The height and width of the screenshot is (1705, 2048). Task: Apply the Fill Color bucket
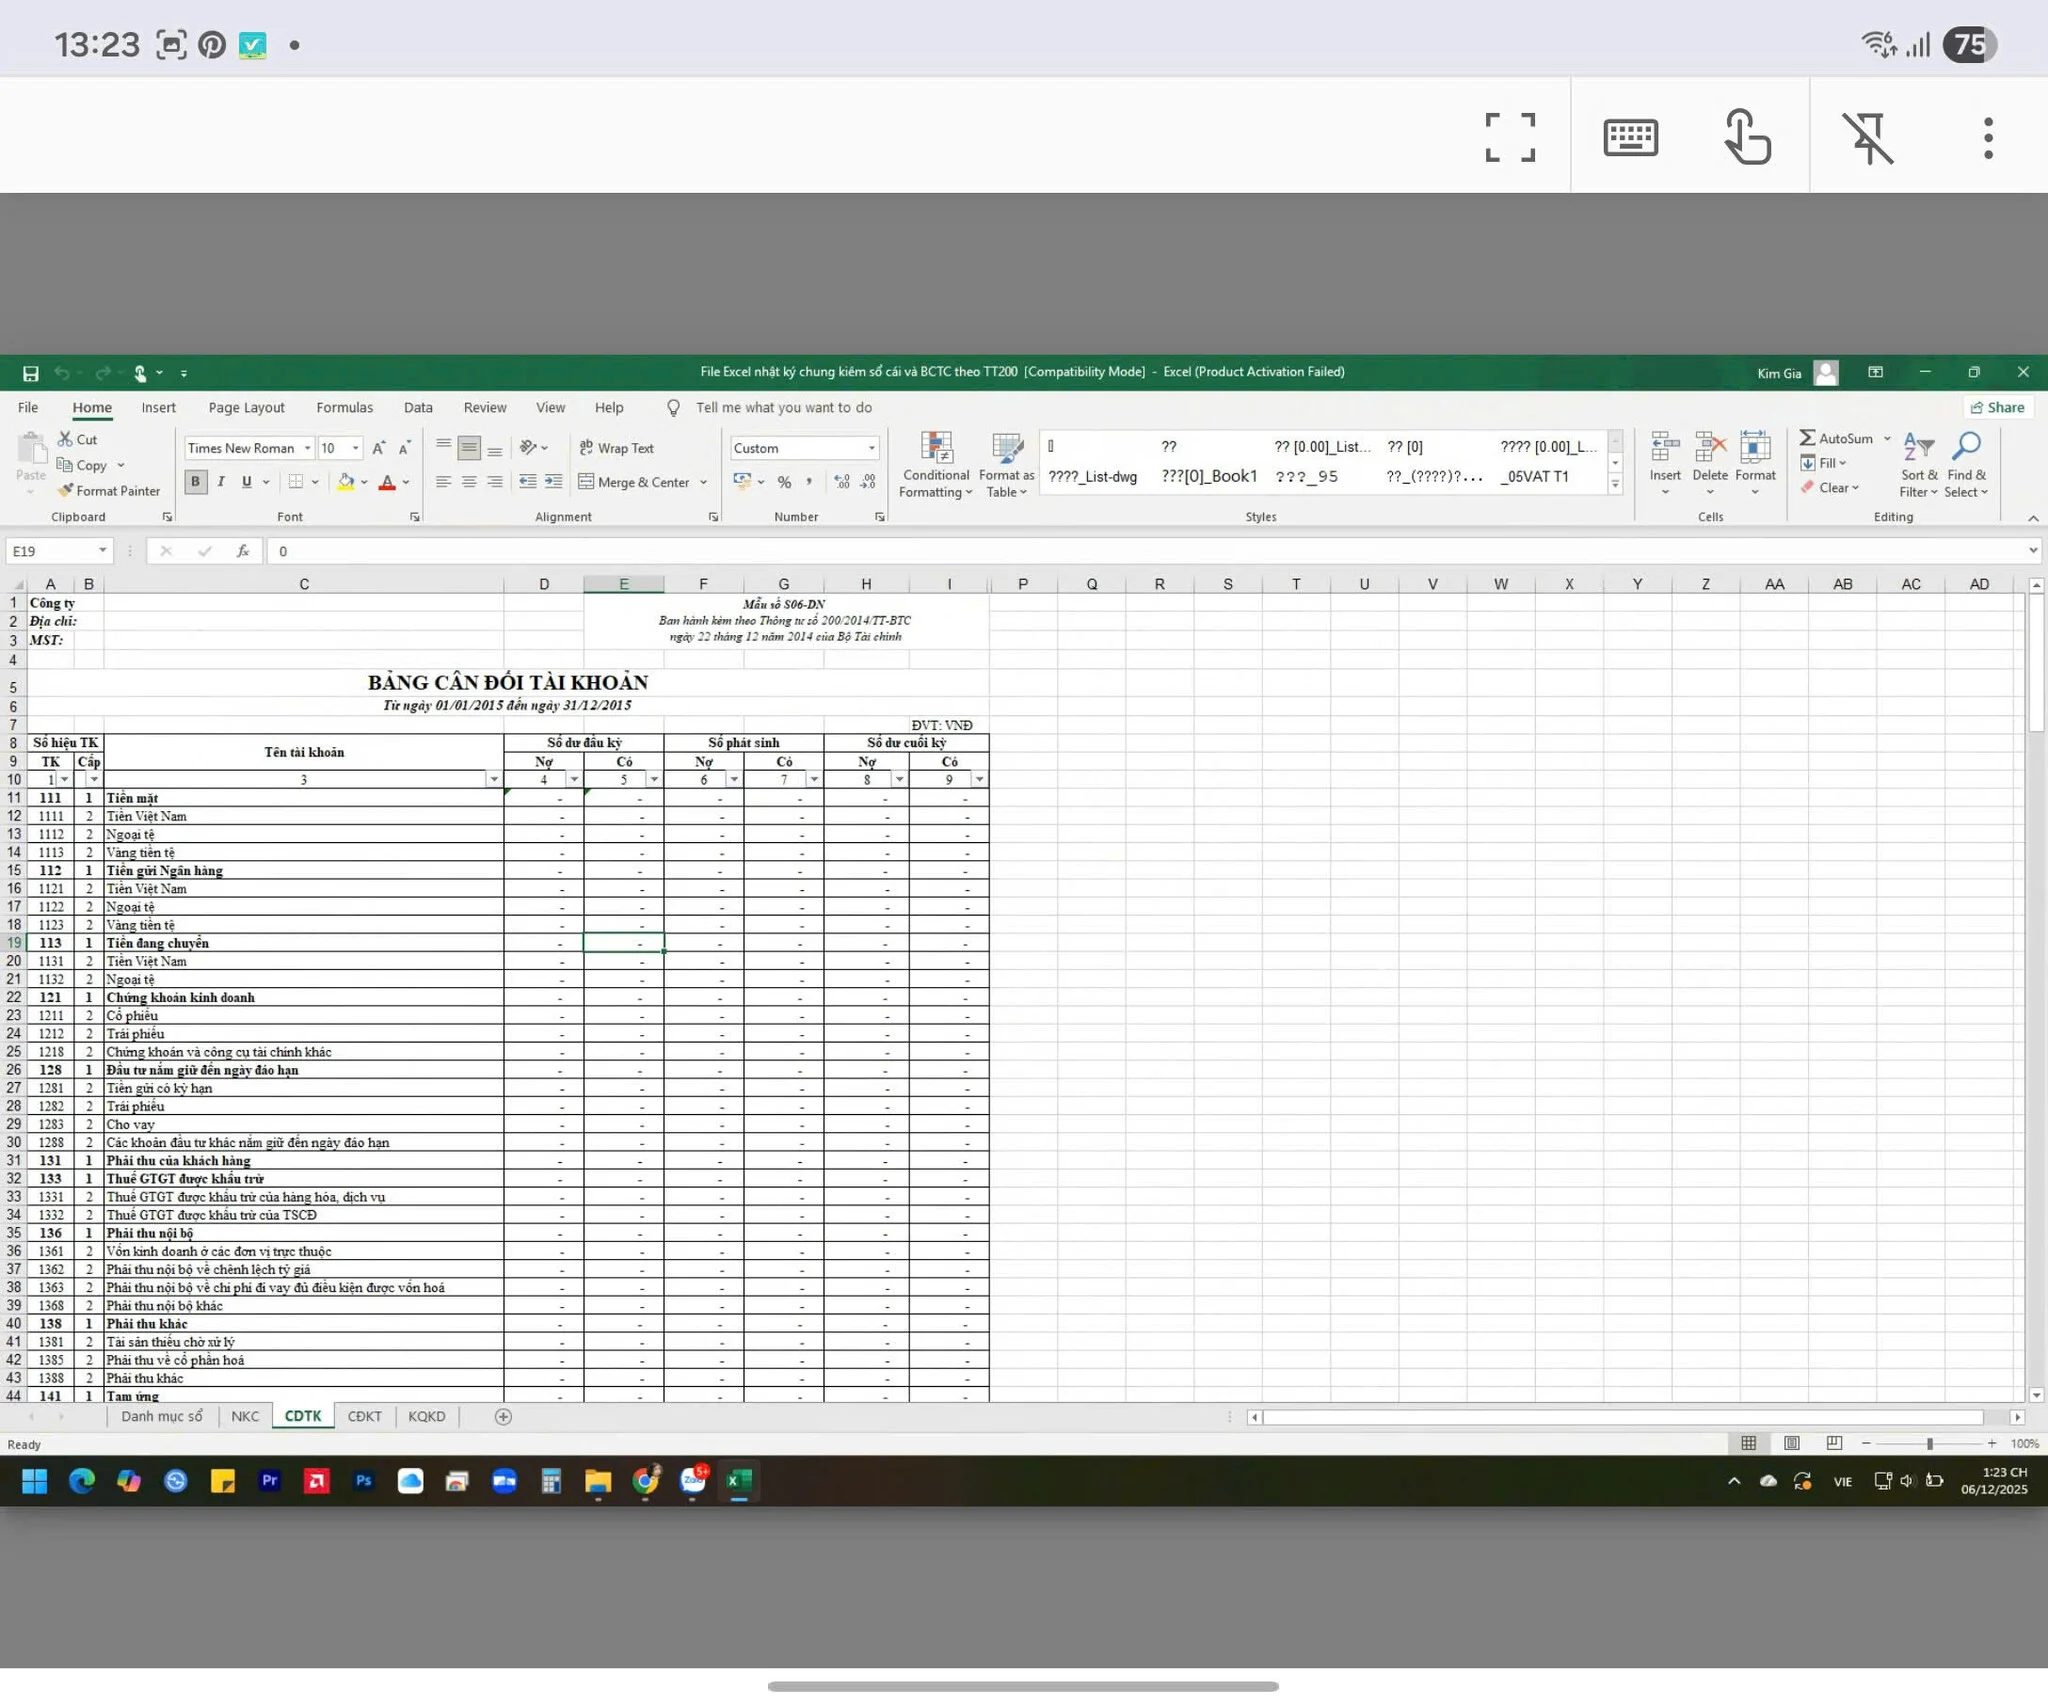[346, 482]
